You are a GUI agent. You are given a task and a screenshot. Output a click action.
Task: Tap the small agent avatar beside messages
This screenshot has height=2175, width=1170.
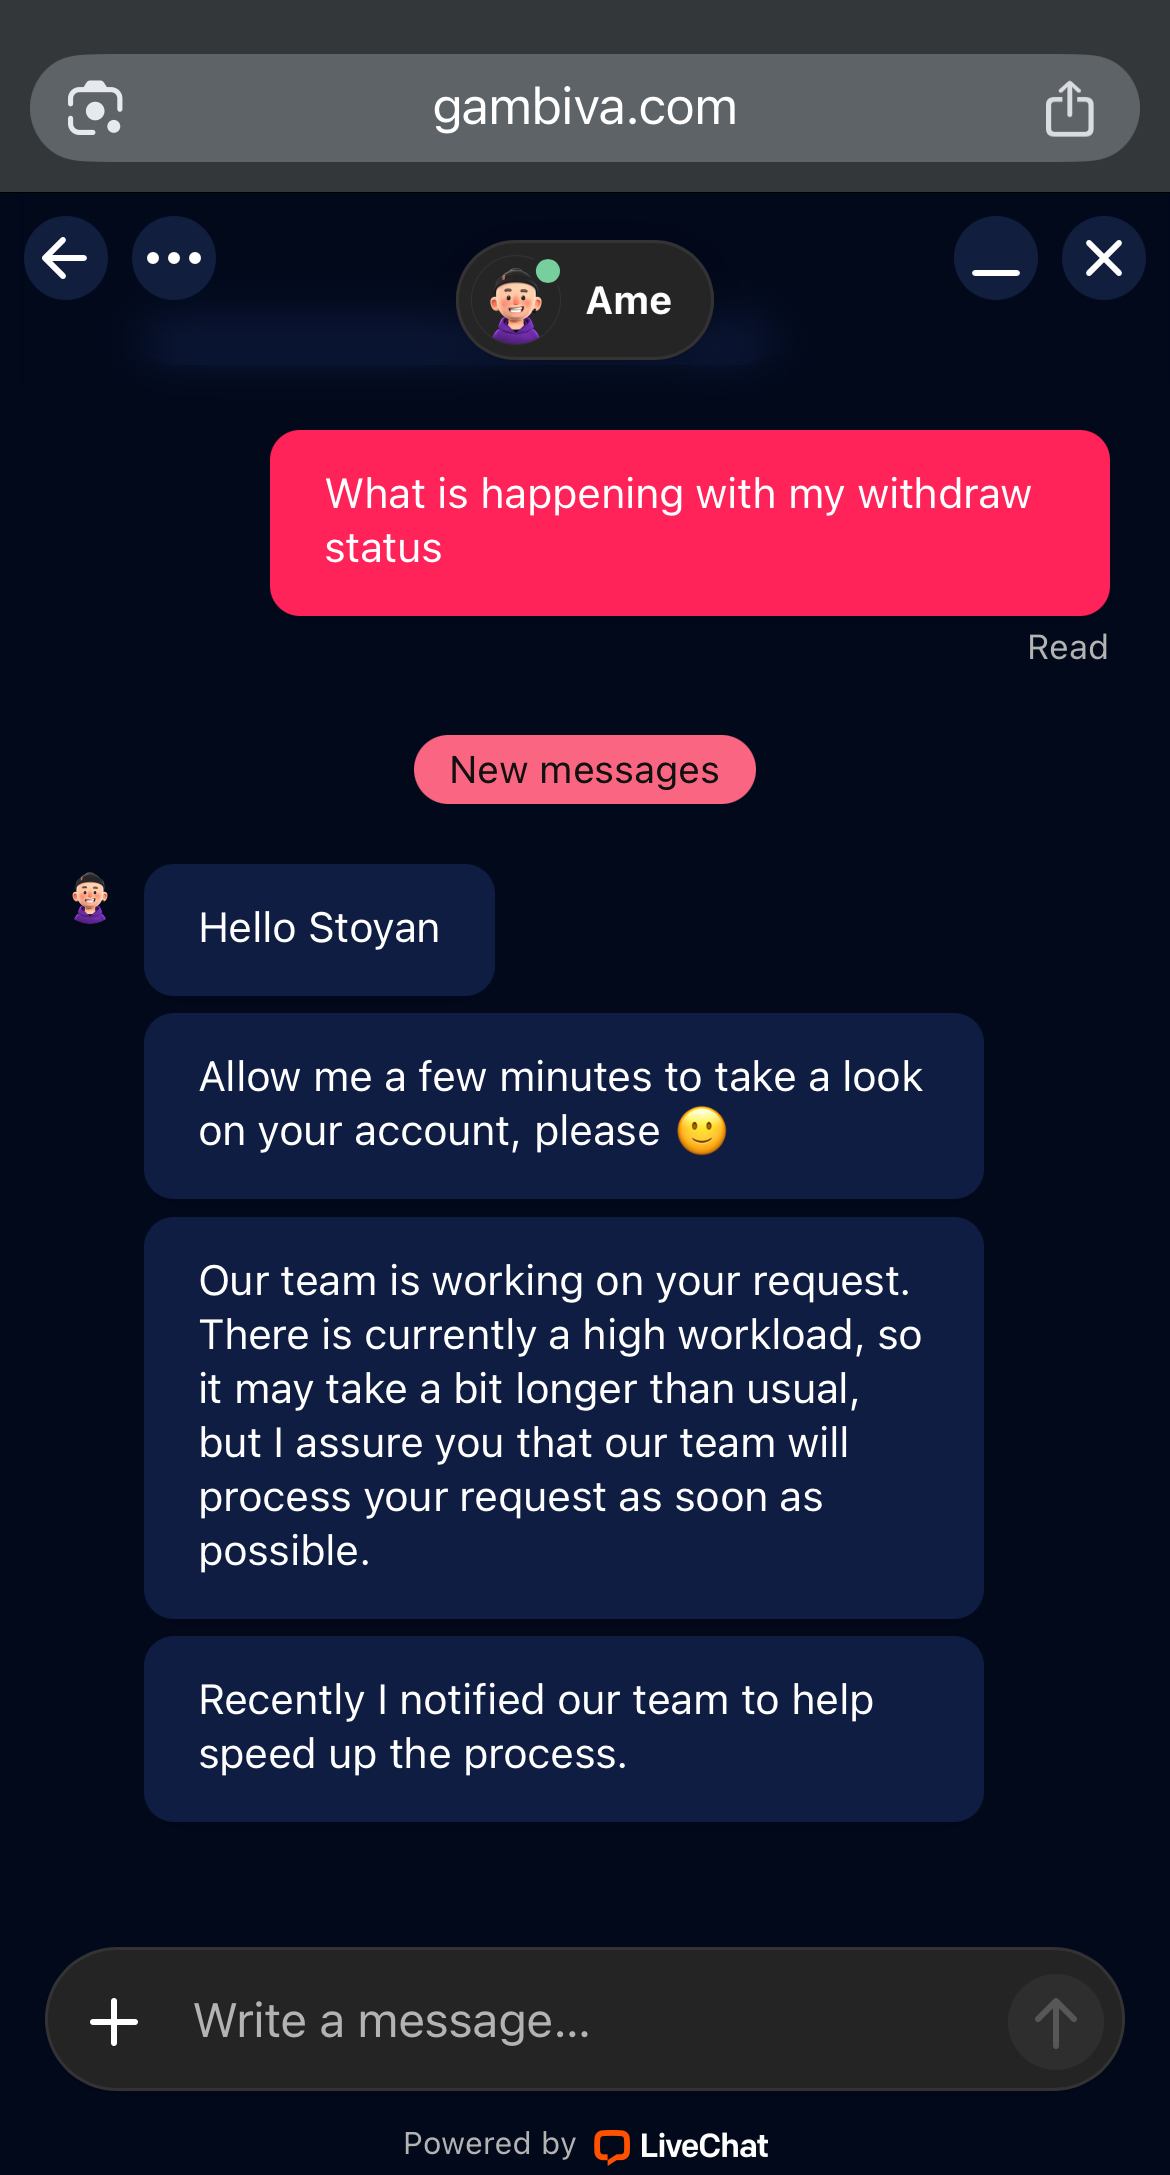point(90,898)
